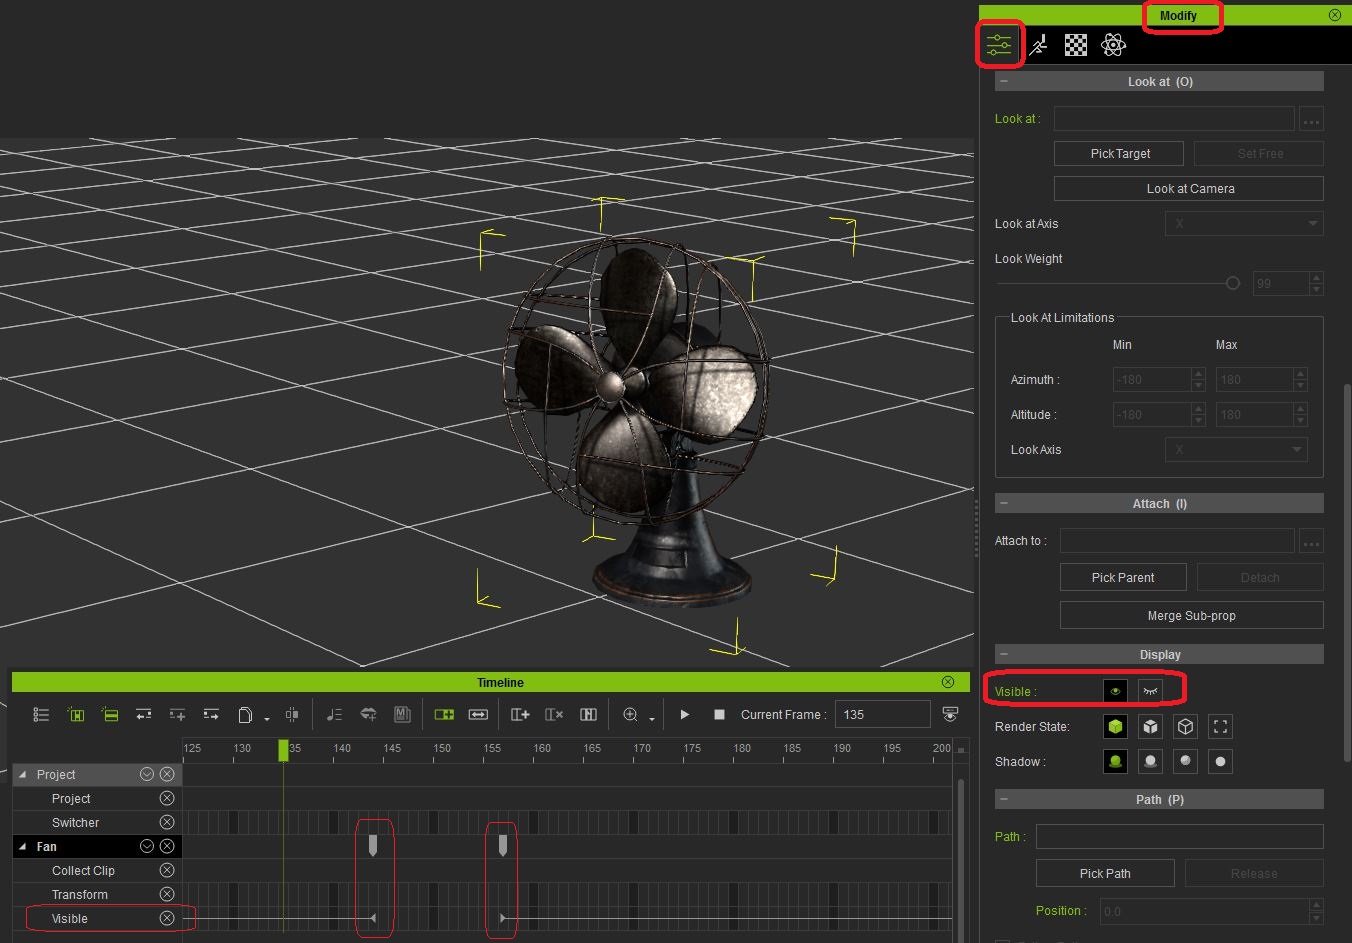Open the checkerboard material tab
The width and height of the screenshot is (1352, 943).
coord(1076,45)
